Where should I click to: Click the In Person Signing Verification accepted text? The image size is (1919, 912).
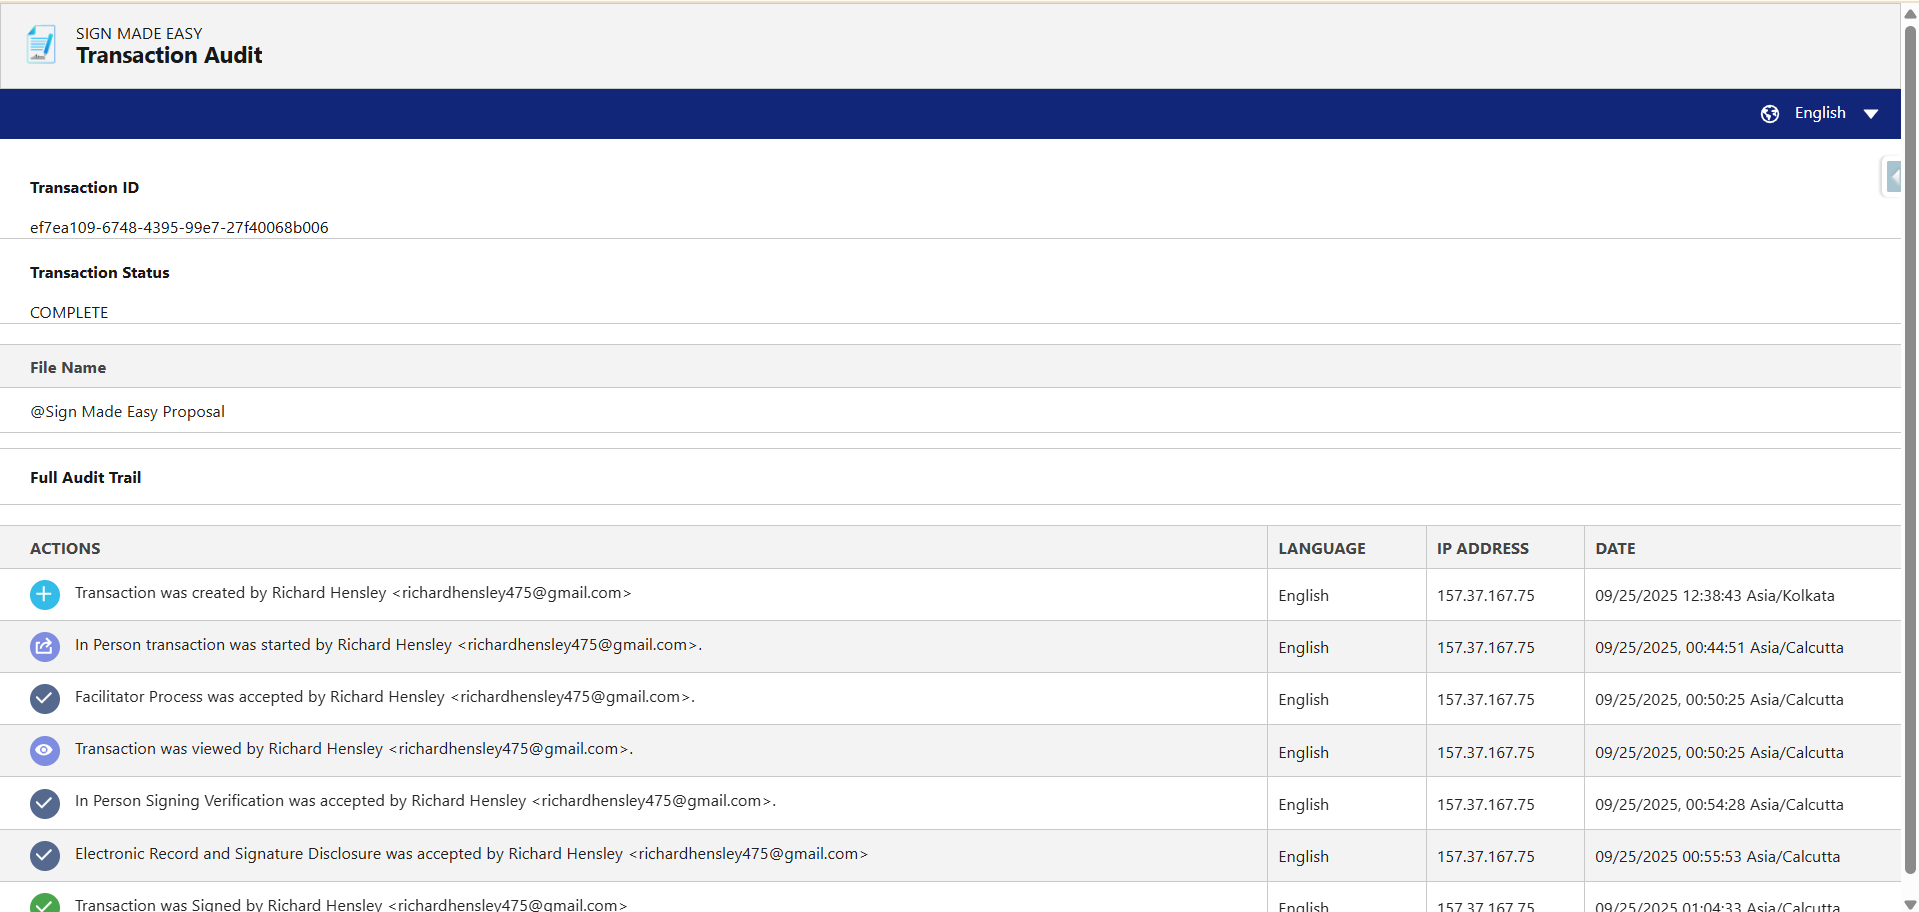[x=425, y=801]
